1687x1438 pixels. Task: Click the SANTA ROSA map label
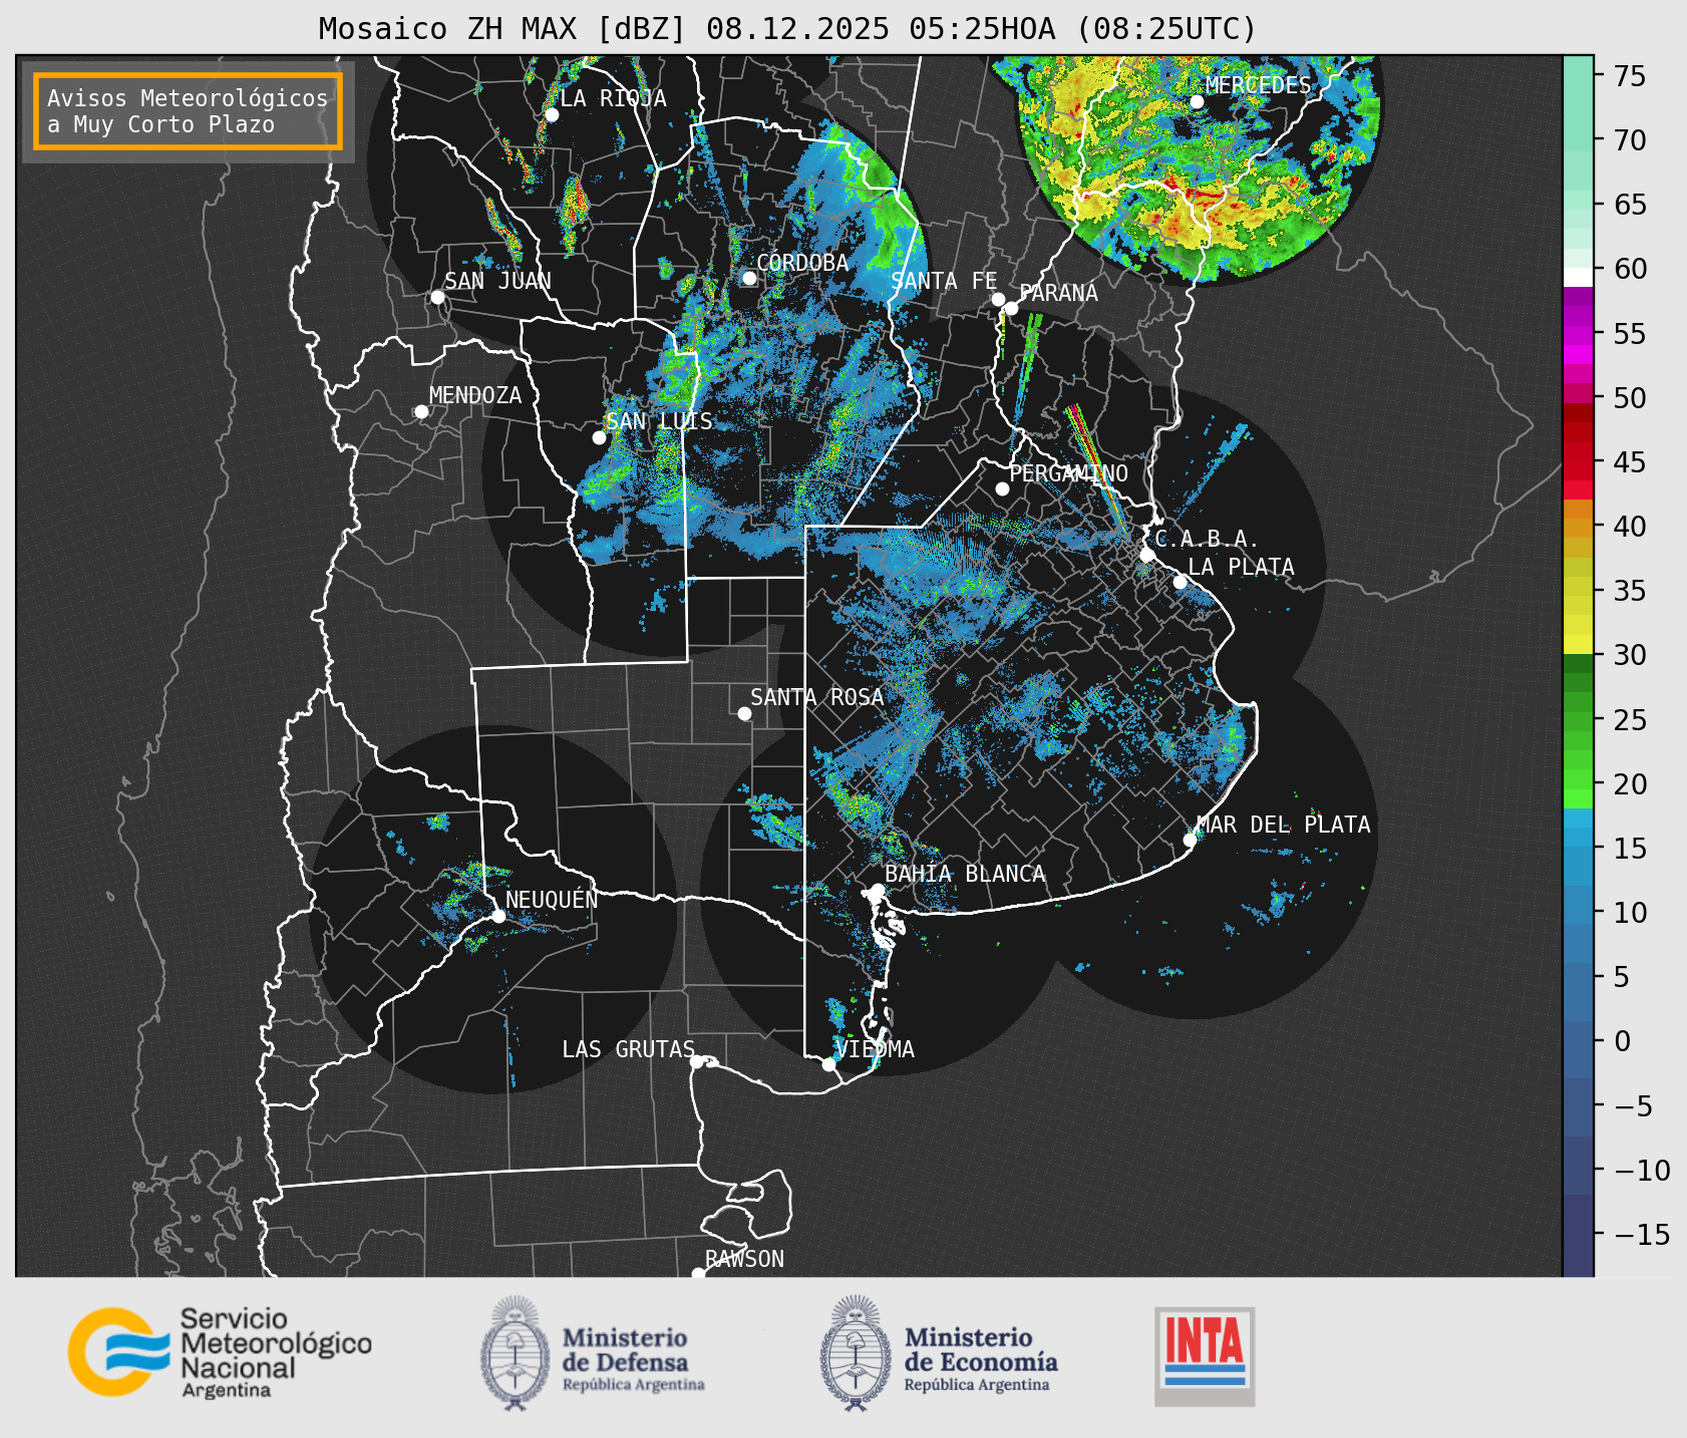[818, 697]
